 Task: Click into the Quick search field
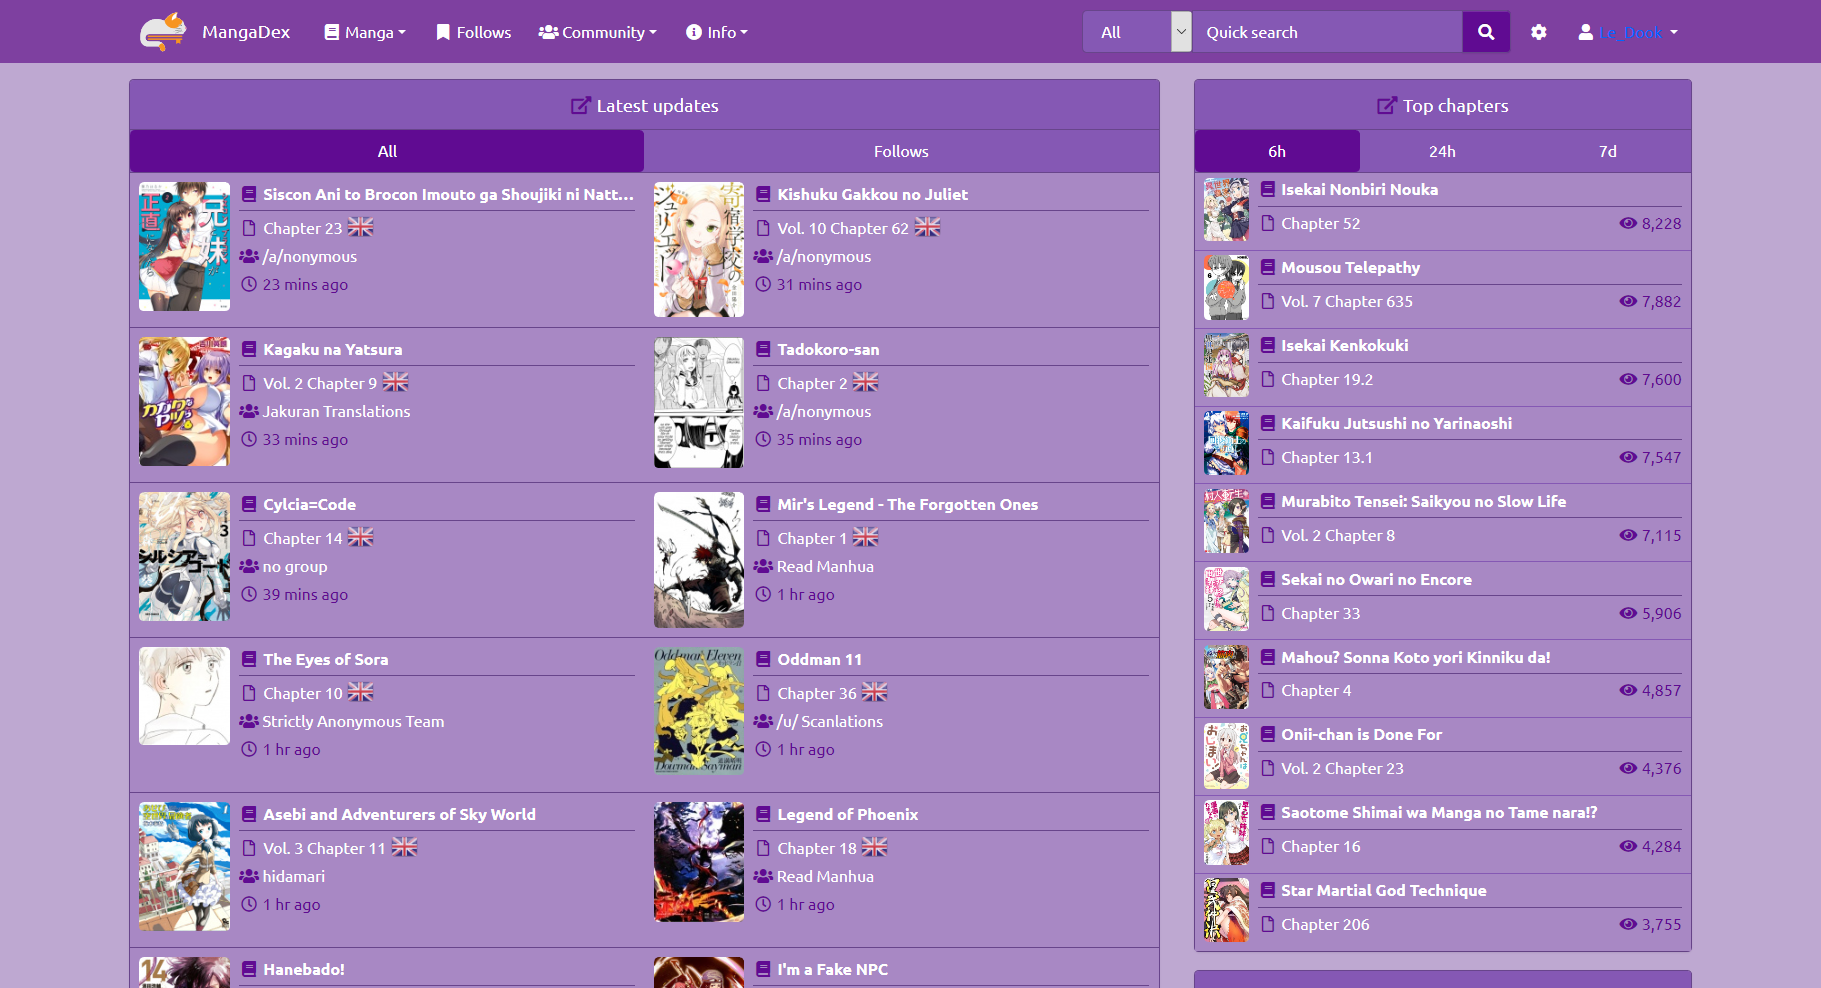pyautogui.click(x=1326, y=32)
